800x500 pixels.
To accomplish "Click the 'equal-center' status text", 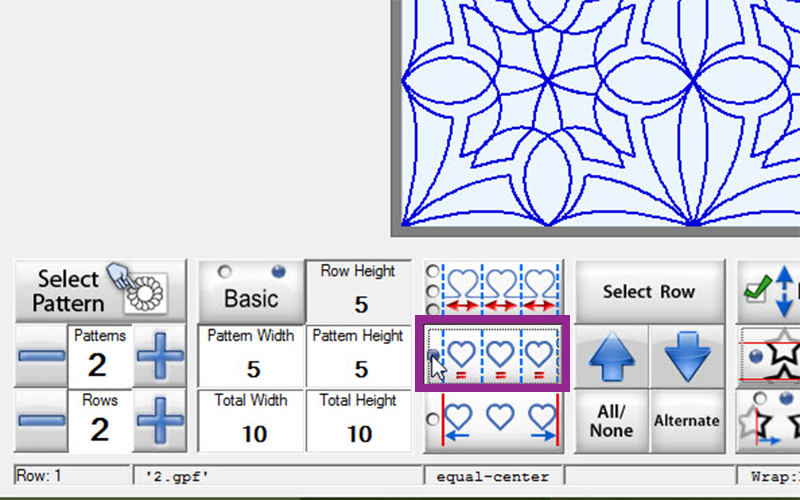I will 493,477.
